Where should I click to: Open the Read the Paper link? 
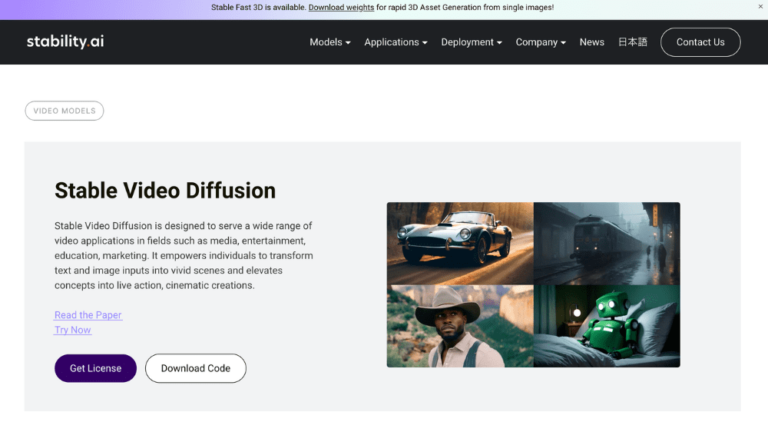(x=88, y=315)
